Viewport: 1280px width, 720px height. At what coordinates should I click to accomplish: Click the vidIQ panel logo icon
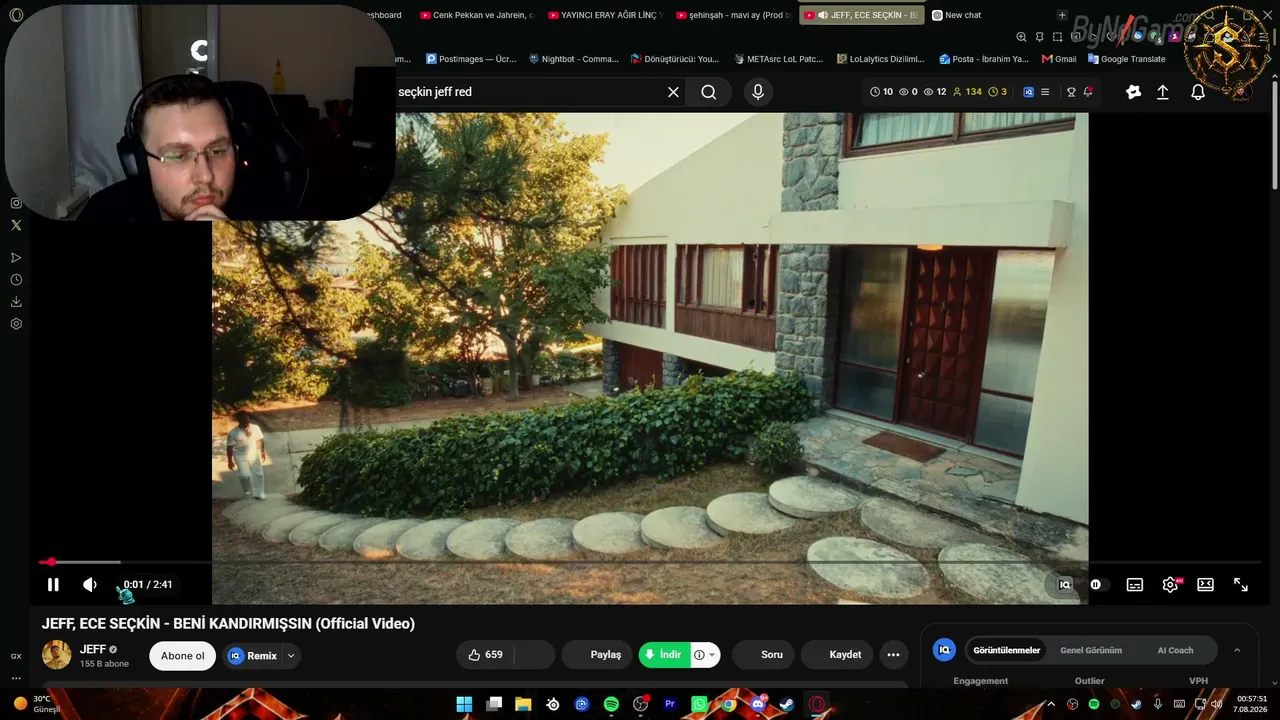[x=944, y=650]
